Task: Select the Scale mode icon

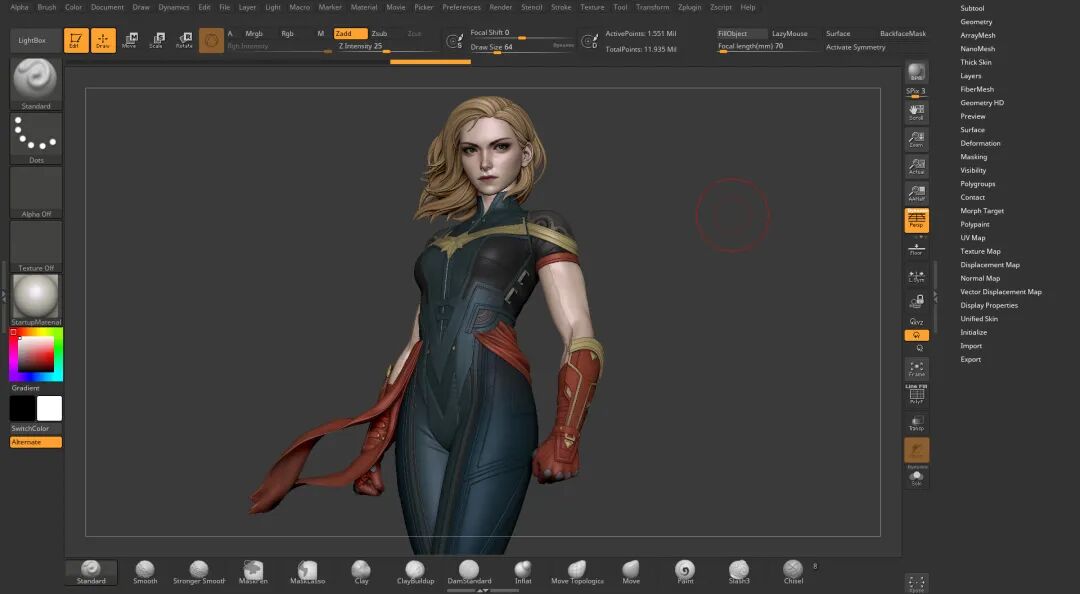Action: [x=156, y=40]
